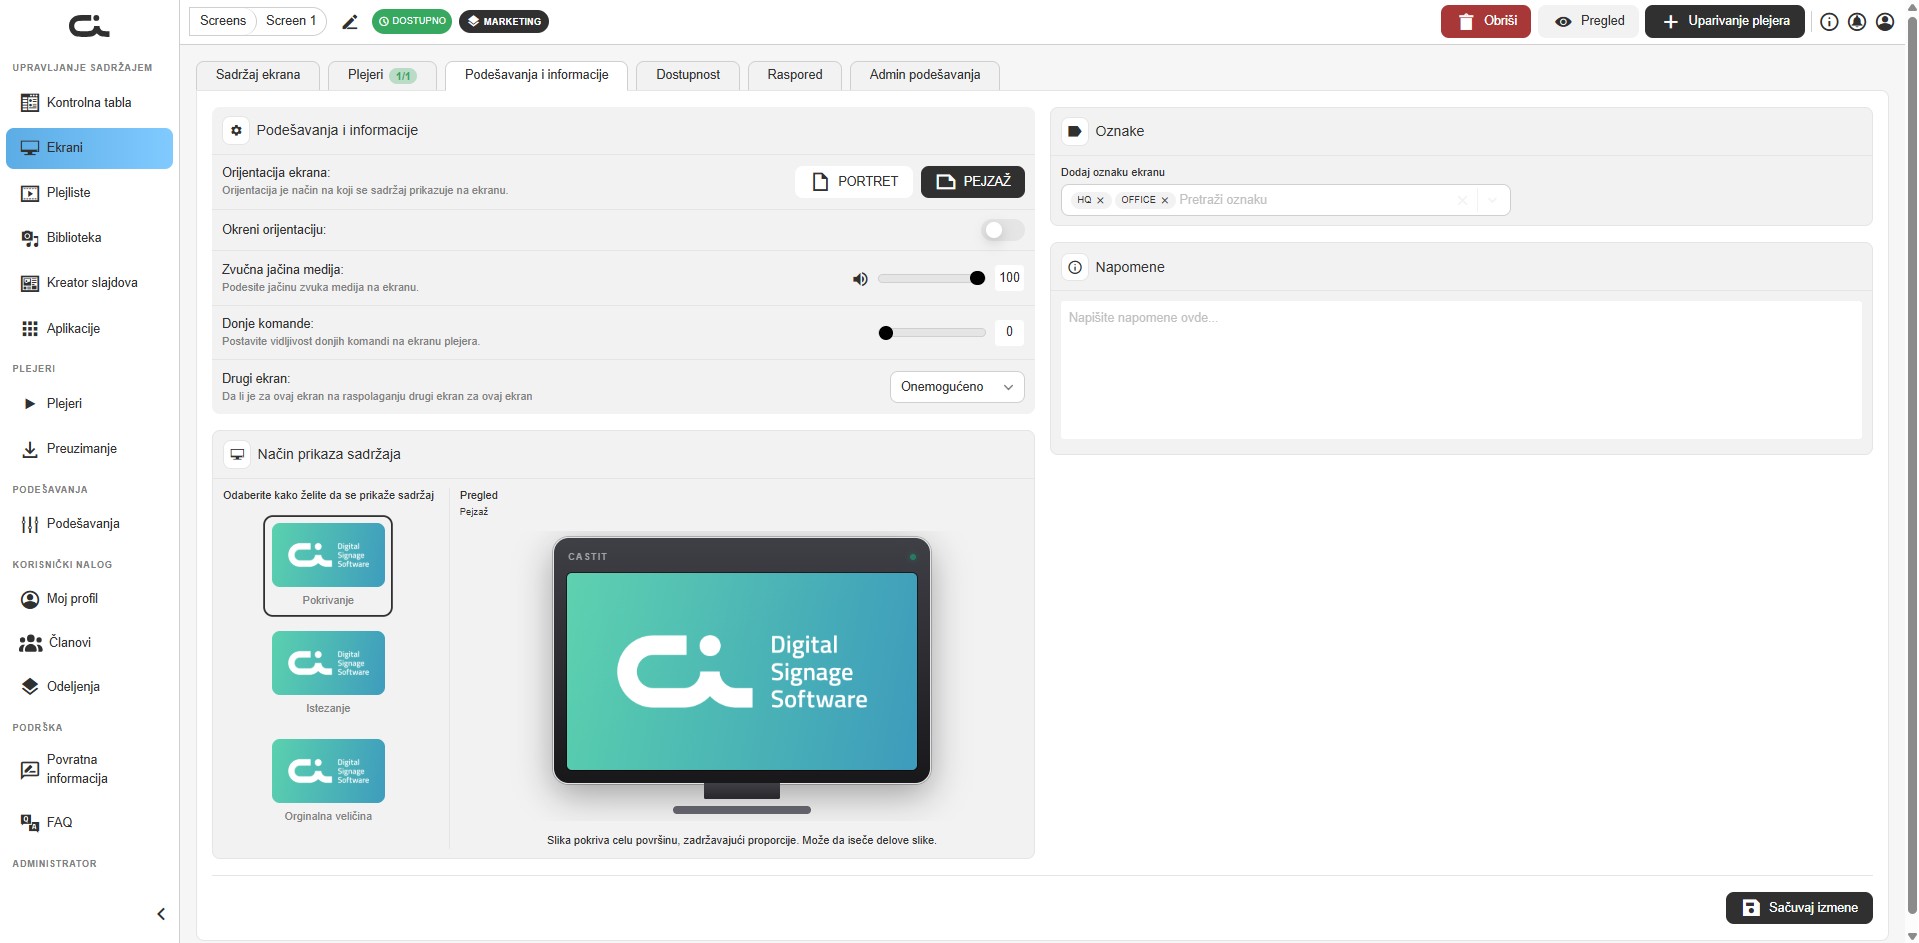
Task: Click the DOSTUPNO status badge
Action: [x=412, y=21]
